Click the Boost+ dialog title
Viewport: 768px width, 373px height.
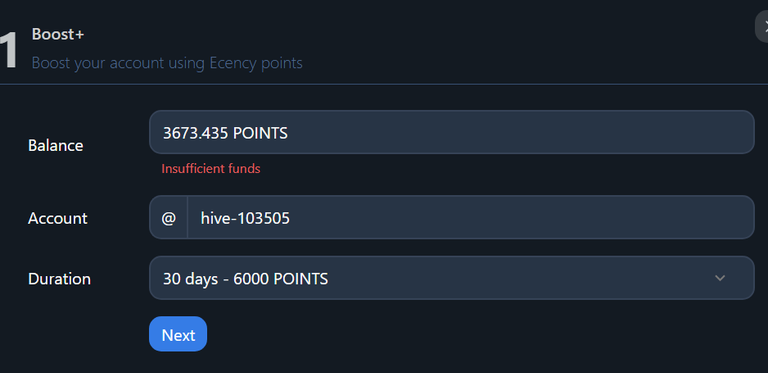tap(58, 34)
